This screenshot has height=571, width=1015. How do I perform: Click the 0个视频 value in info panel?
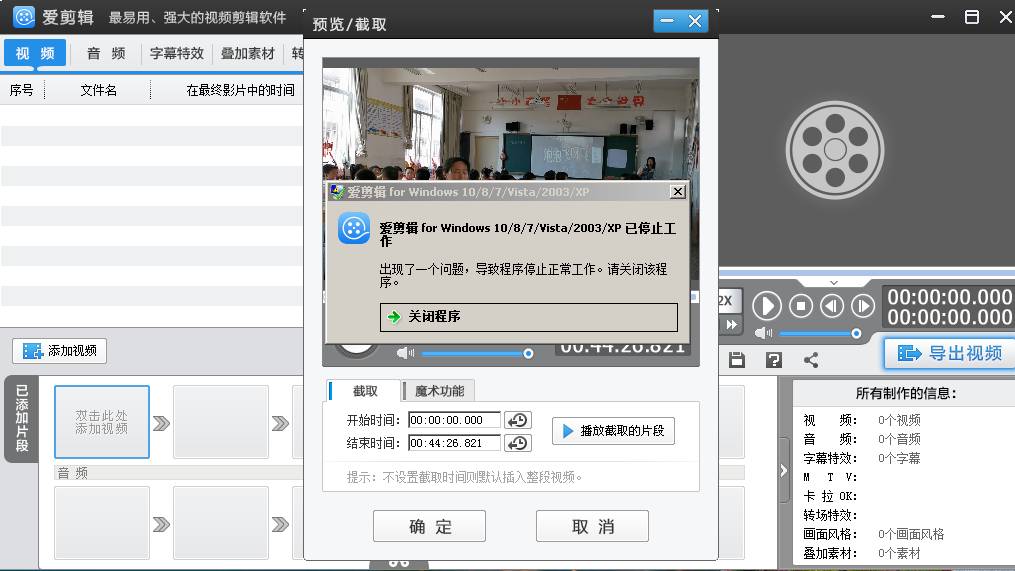[899, 420]
